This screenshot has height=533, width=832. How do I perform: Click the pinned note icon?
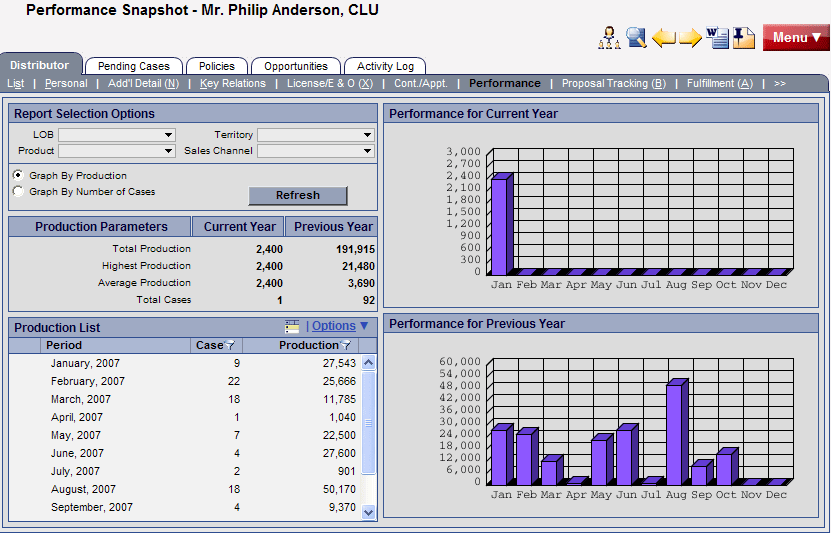pyautogui.click(x=744, y=38)
